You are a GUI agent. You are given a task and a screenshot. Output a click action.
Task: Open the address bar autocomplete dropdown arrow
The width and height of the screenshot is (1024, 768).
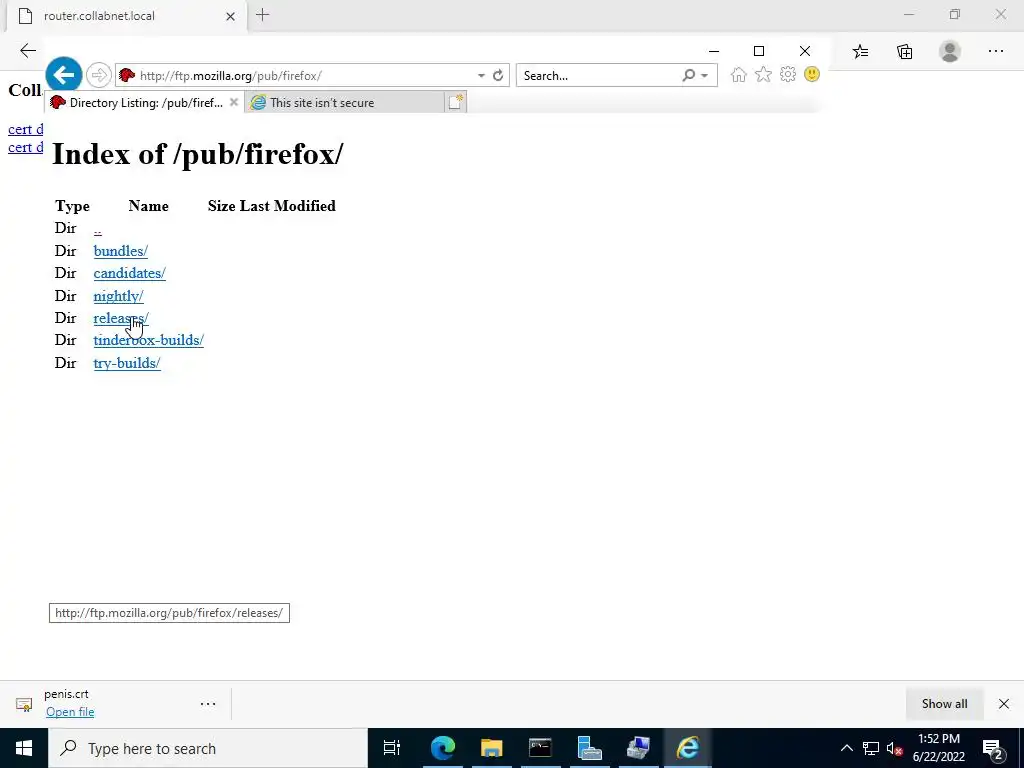481,76
